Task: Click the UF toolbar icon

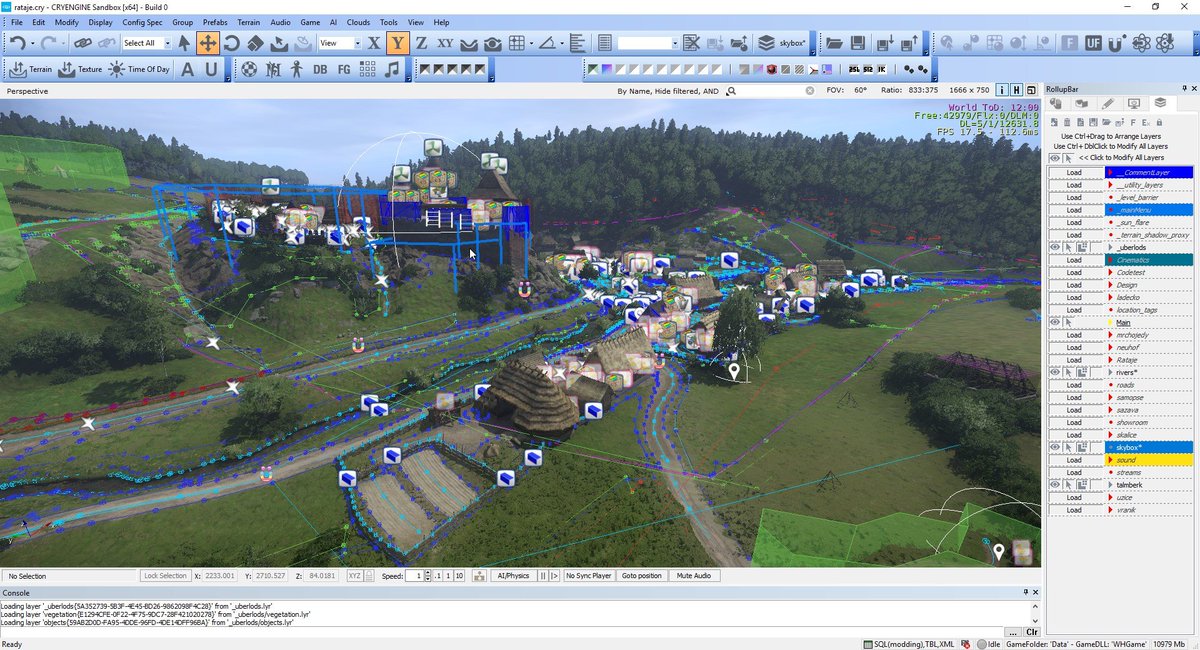Action: click(x=1093, y=43)
